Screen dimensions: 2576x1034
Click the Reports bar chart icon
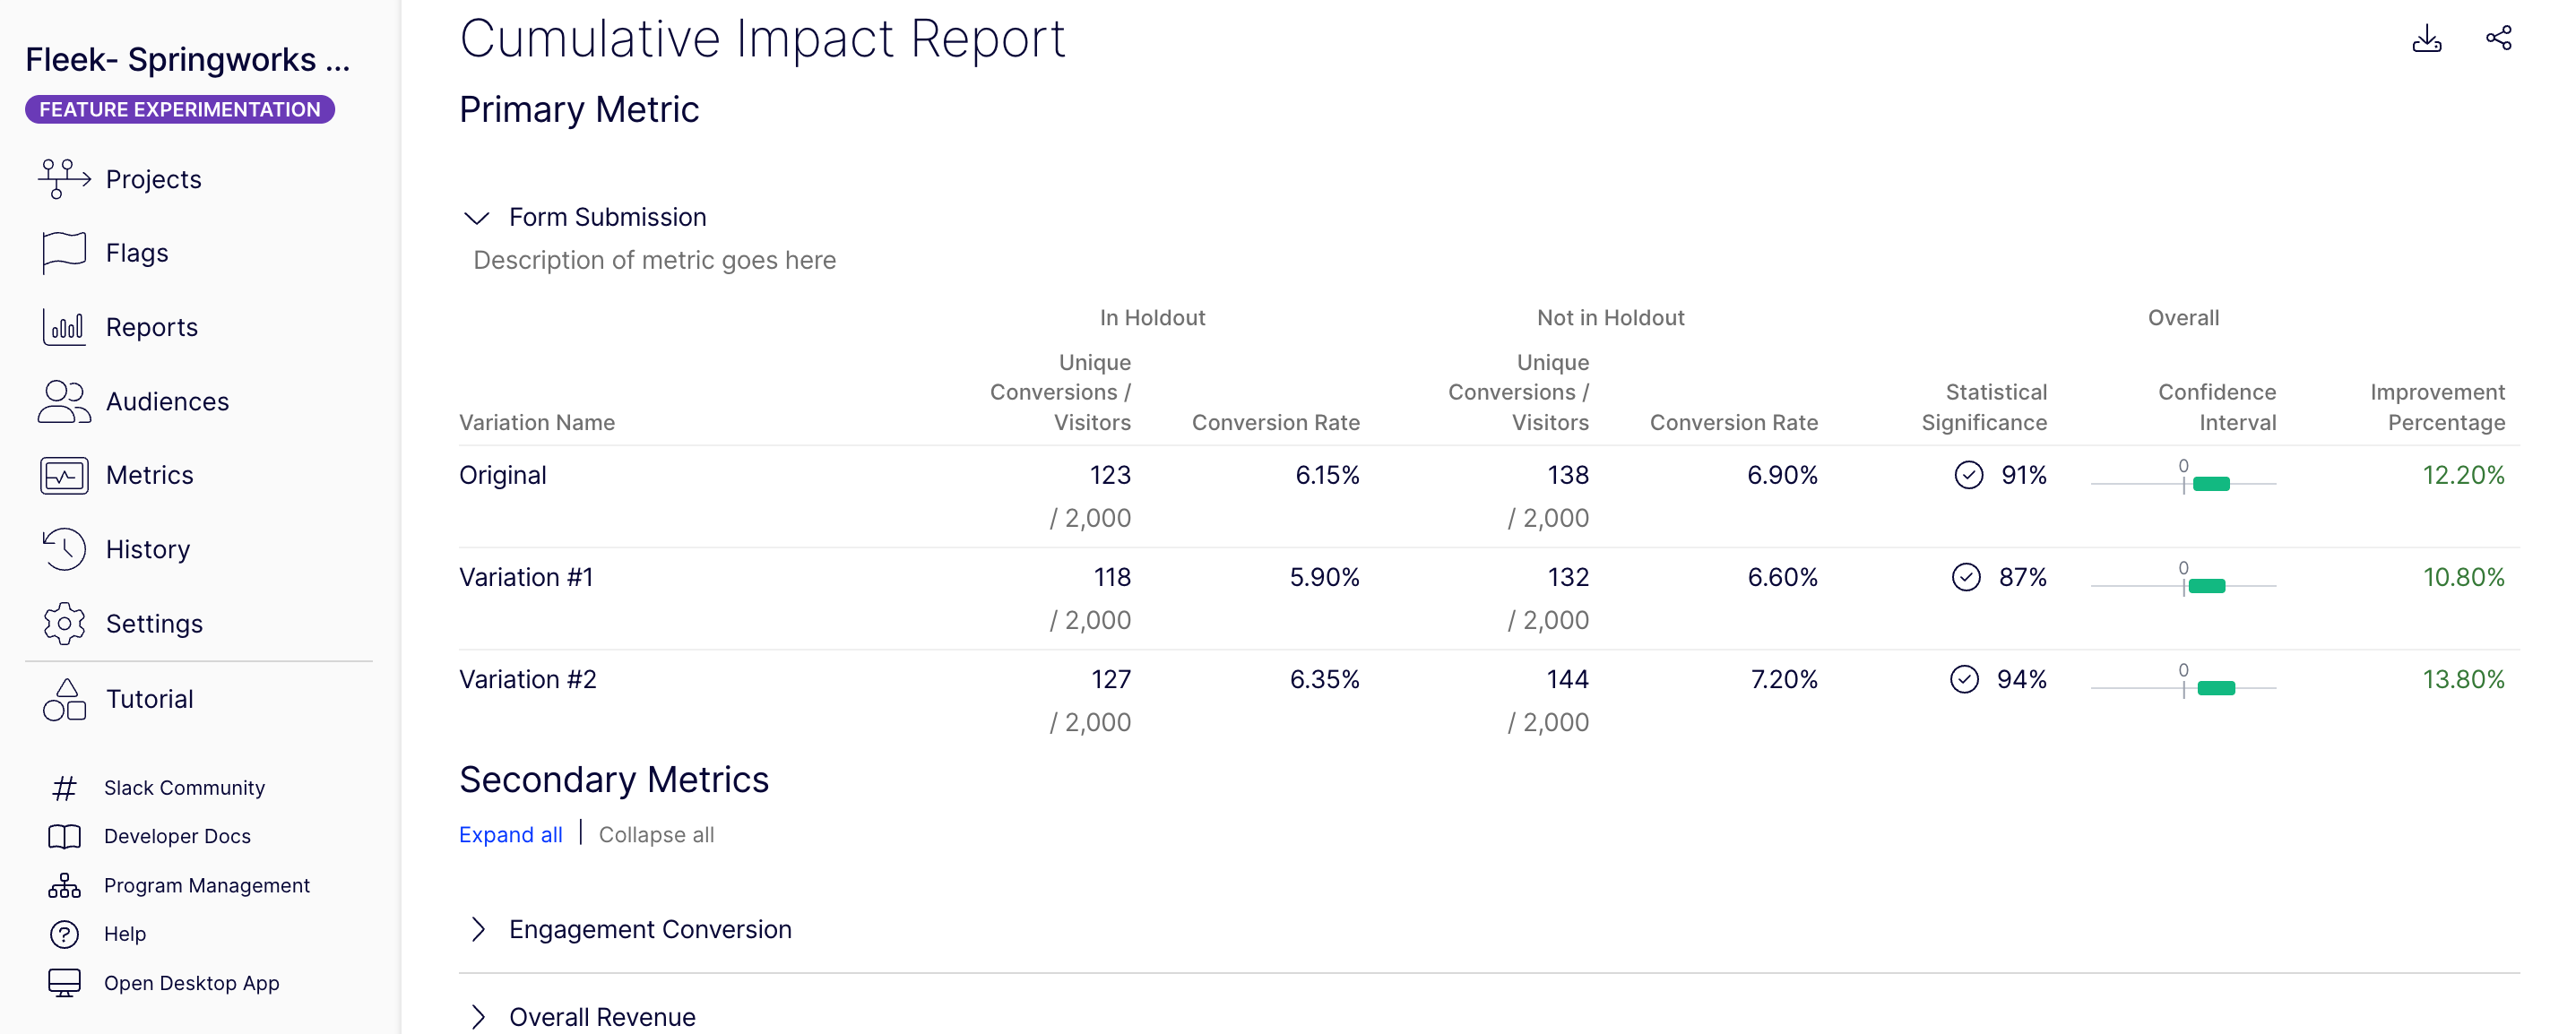point(64,327)
